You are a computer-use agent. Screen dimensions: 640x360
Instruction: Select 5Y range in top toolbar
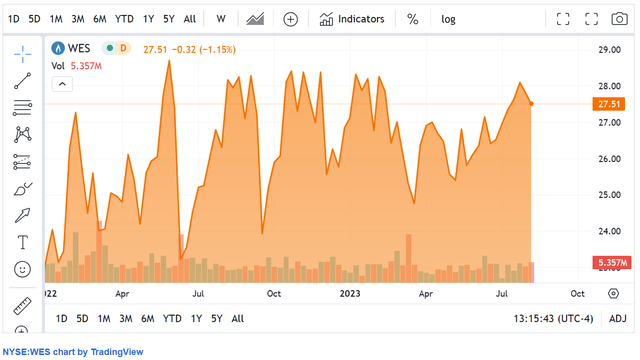[169, 19]
